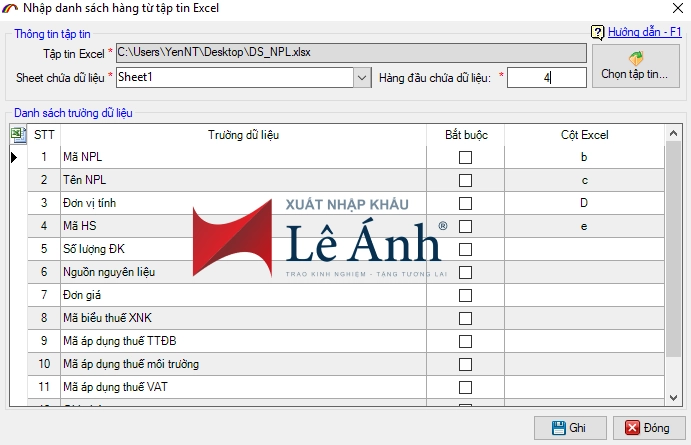Viewport: 691px width, 445px height.
Task: Select Cột Excel cell for Số lượng ĐK
Action: [x=583, y=249]
